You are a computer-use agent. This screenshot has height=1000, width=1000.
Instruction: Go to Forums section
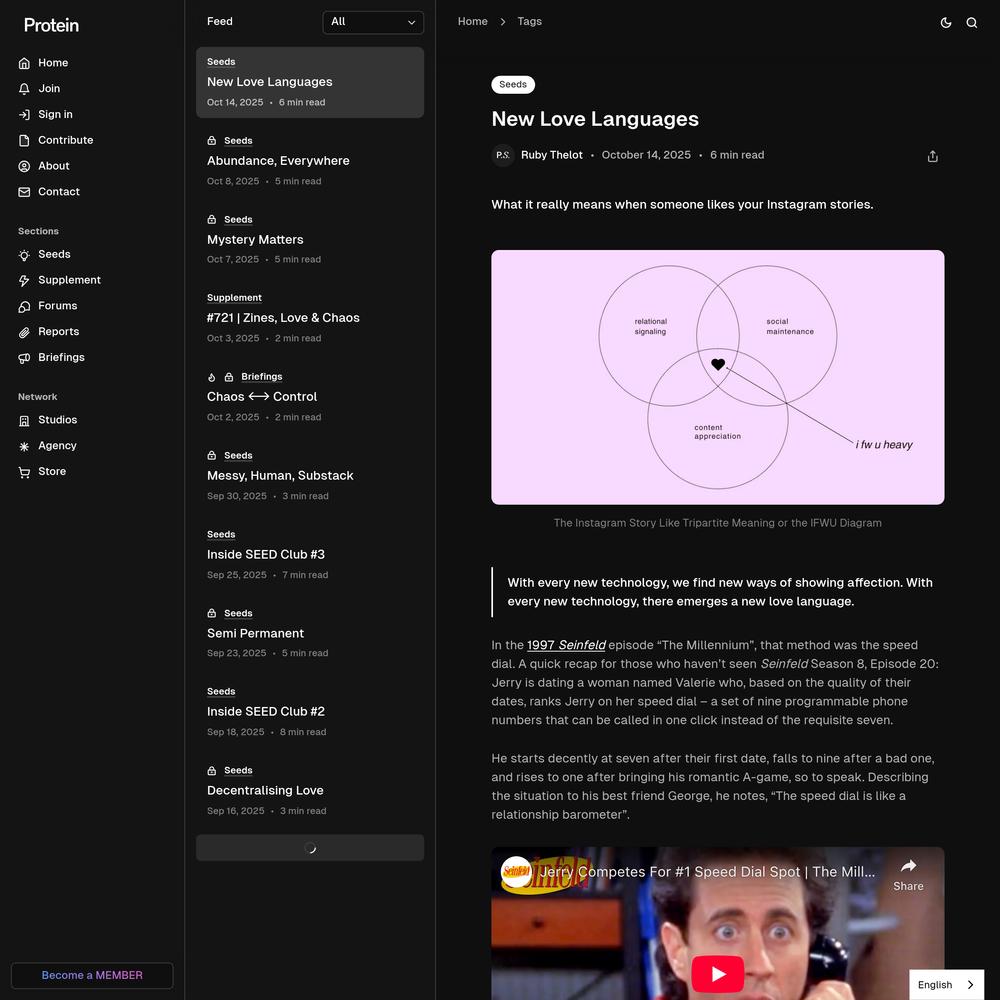tap(57, 306)
